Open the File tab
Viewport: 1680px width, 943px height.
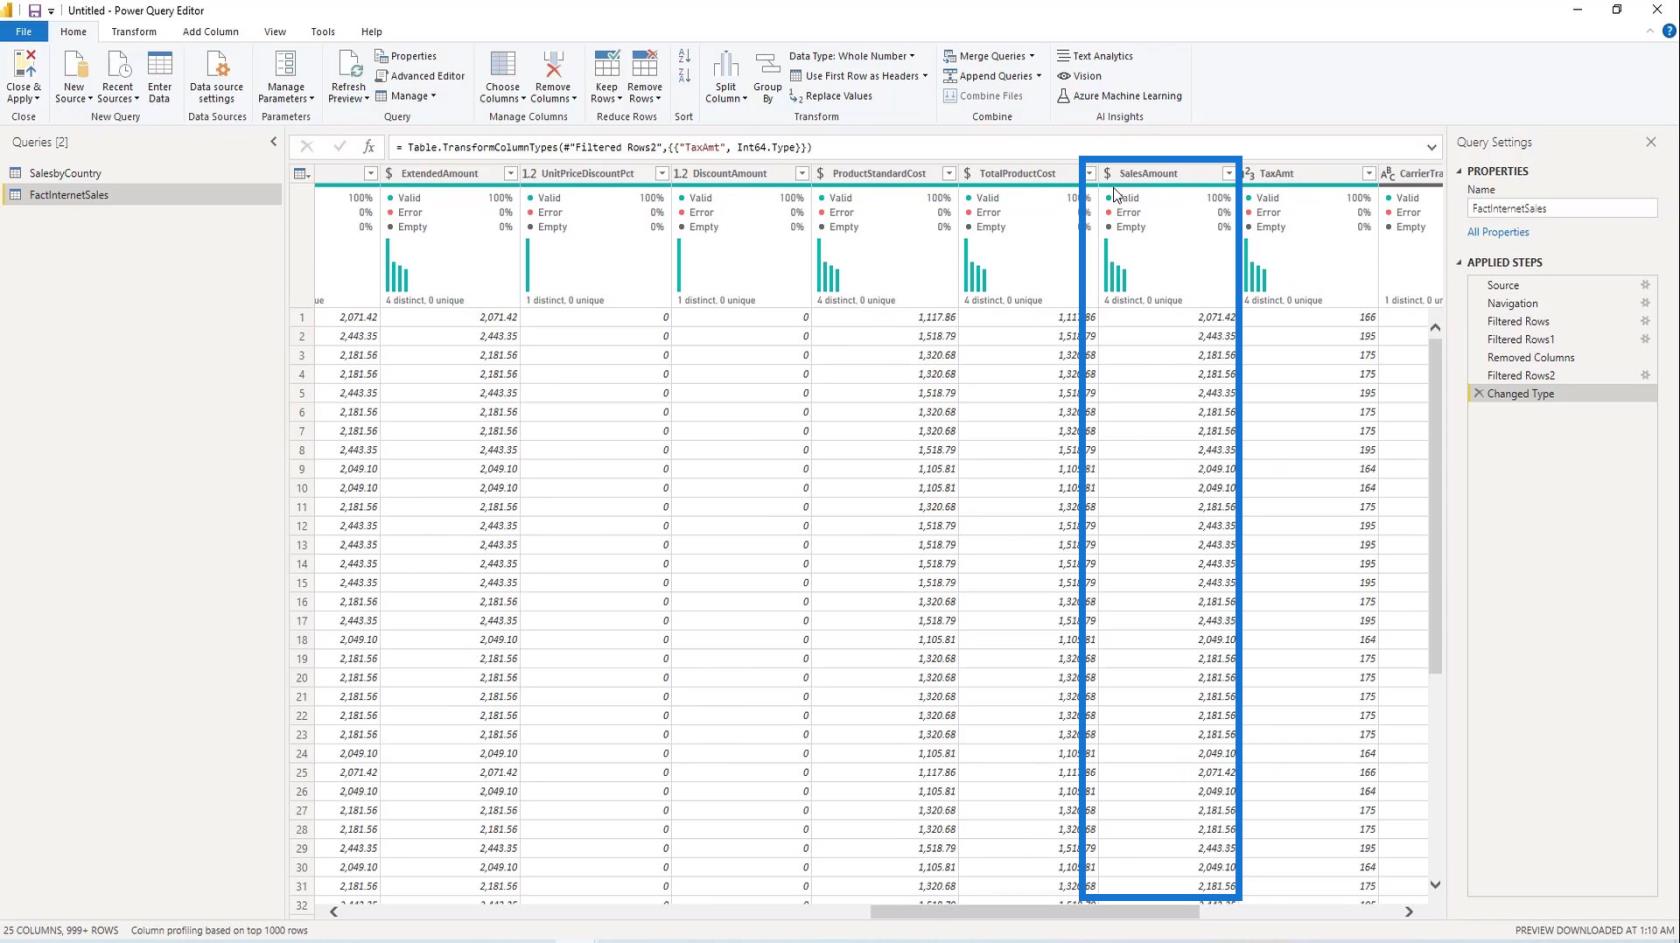point(24,32)
